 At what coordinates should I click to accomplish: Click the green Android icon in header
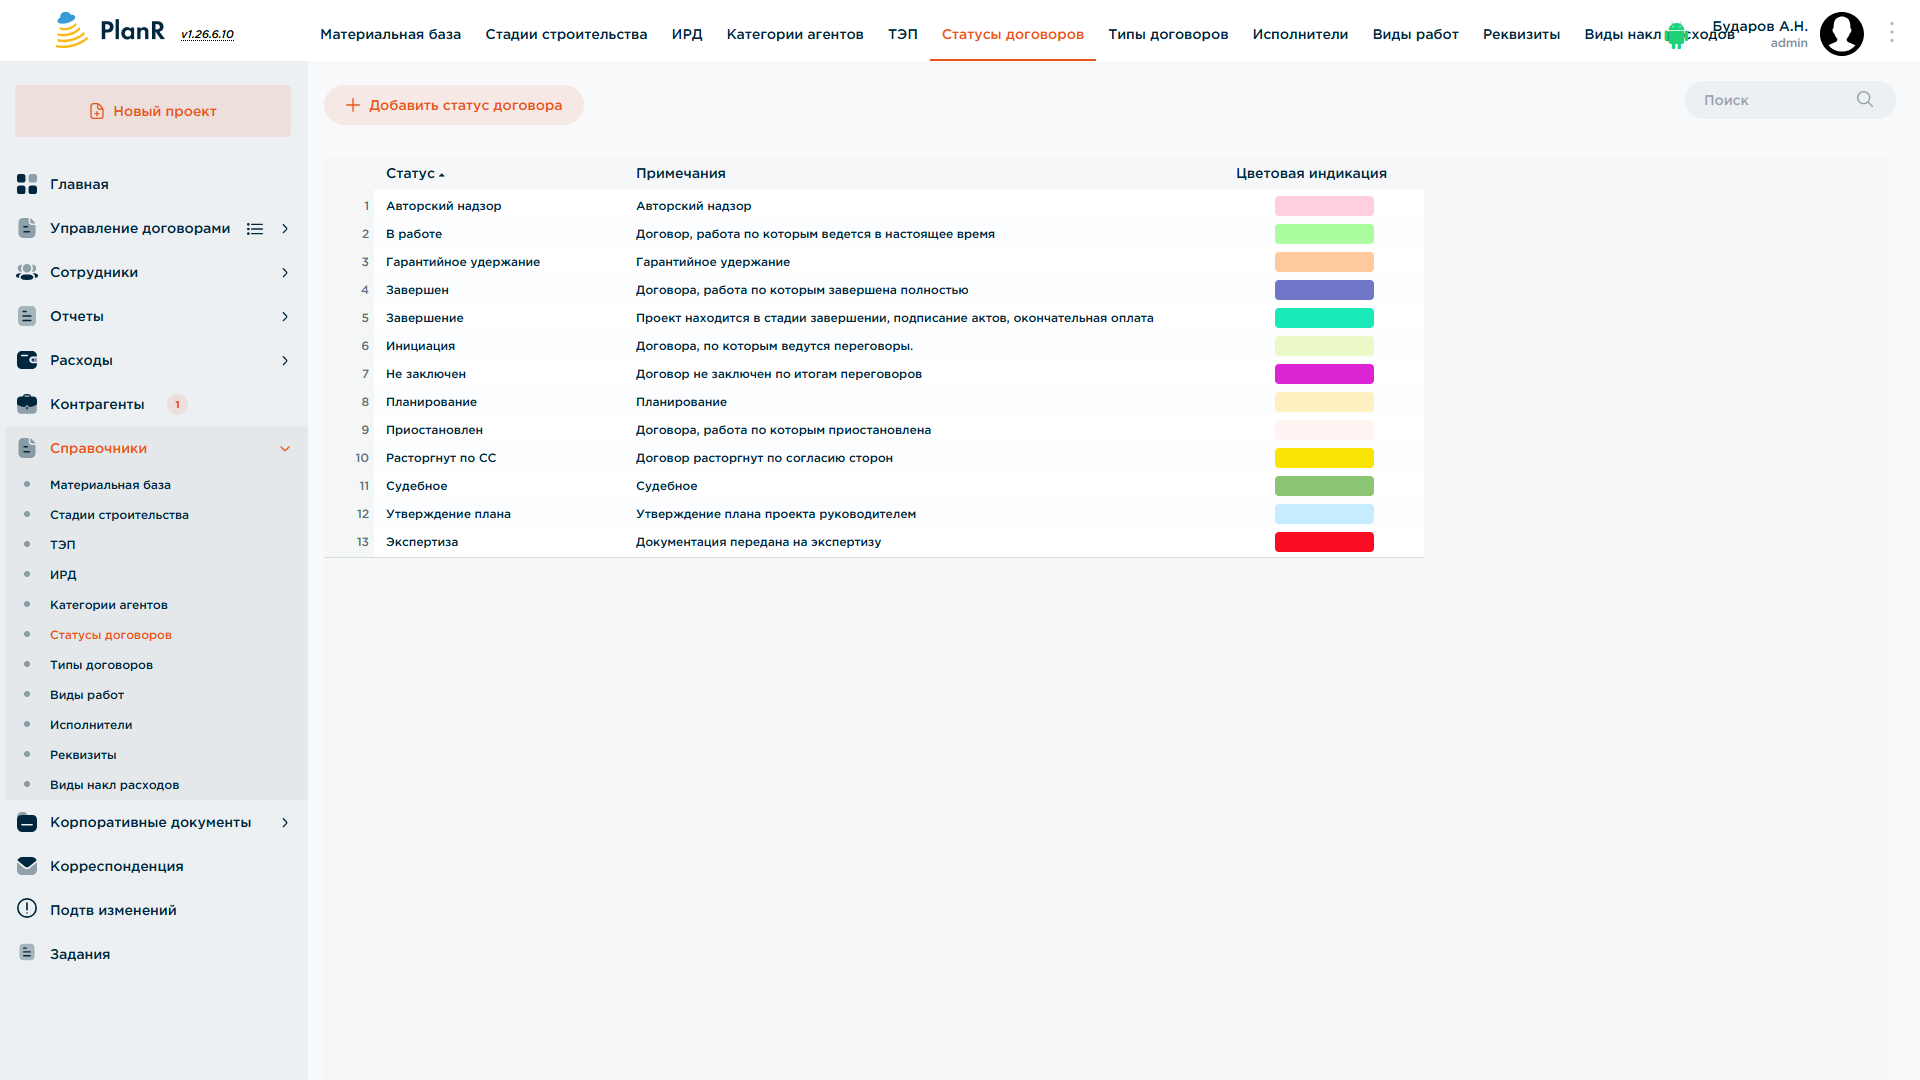coord(1676,36)
